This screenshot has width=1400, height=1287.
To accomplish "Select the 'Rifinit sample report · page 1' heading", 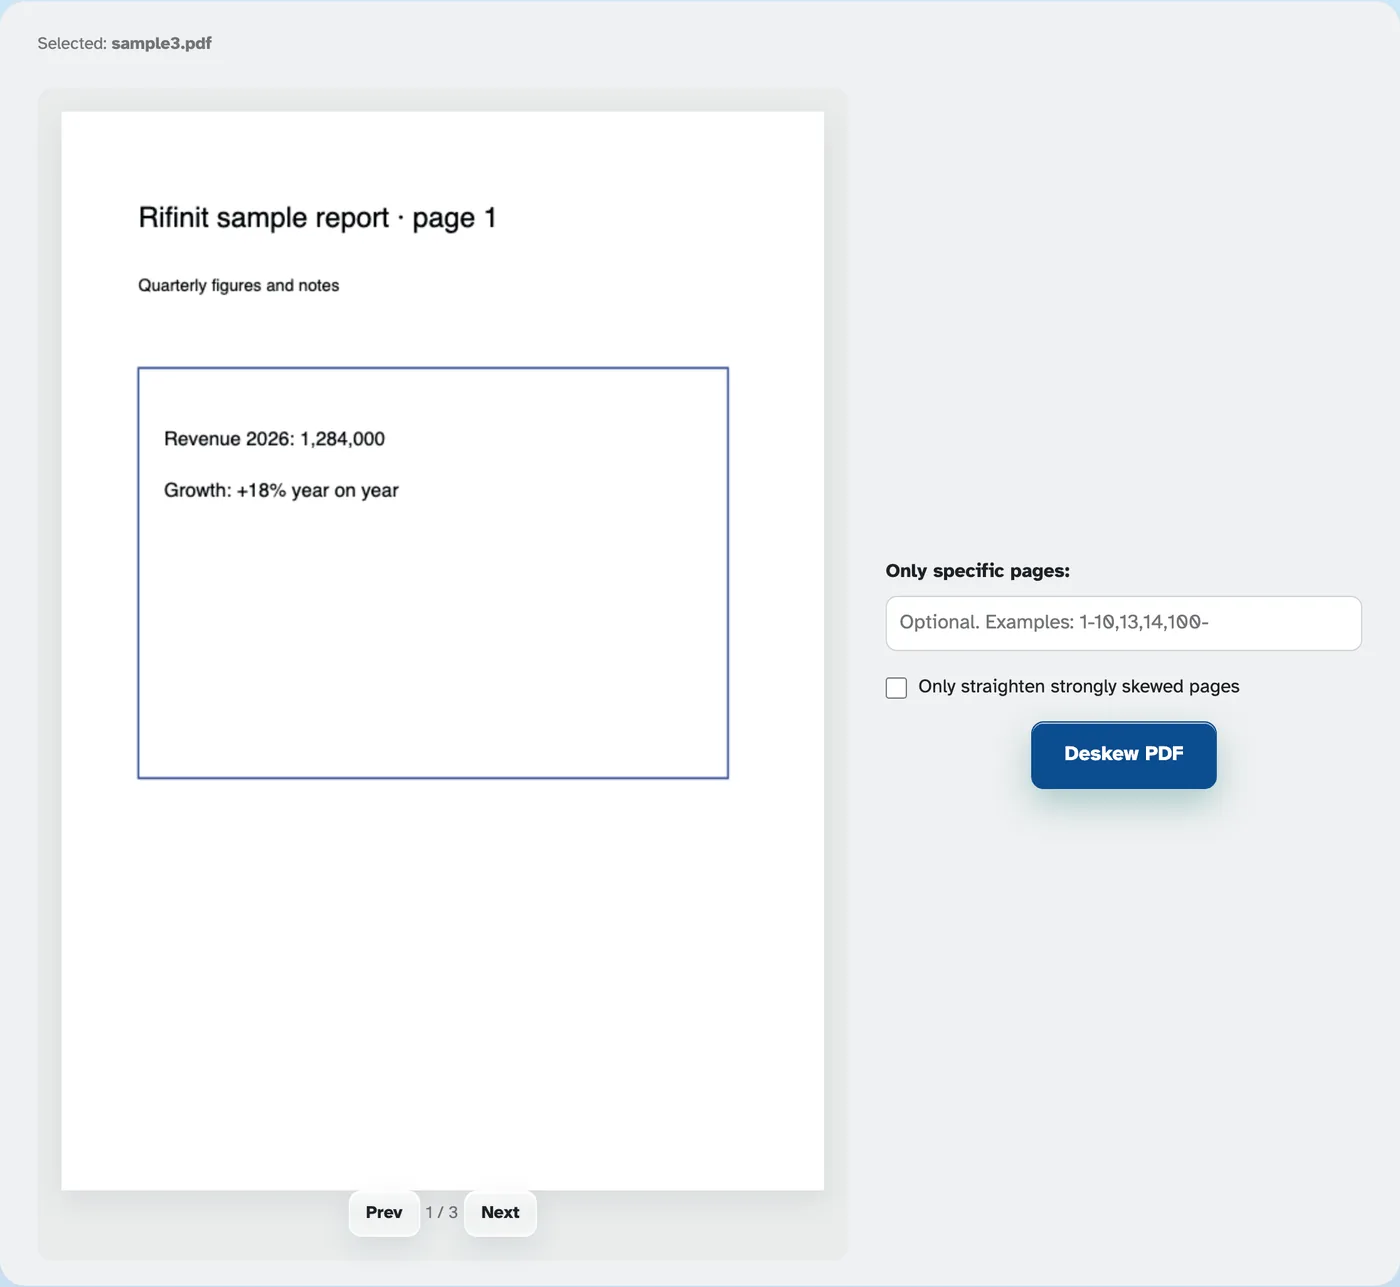I will click(317, 218).
